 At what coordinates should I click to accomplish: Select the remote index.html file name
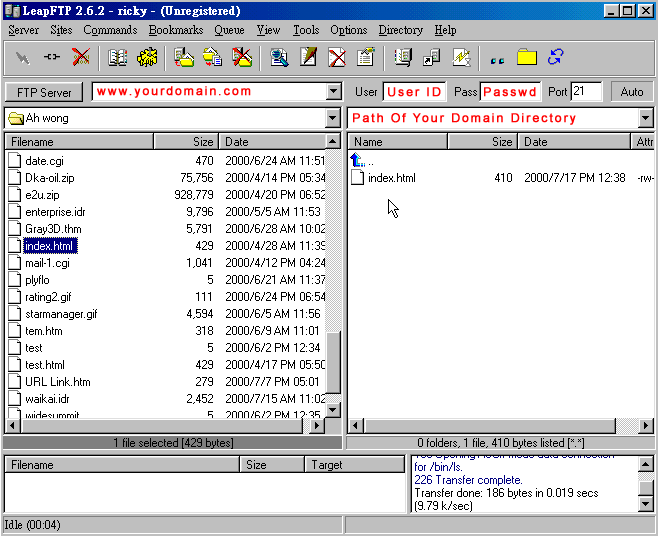click(392, 178)
